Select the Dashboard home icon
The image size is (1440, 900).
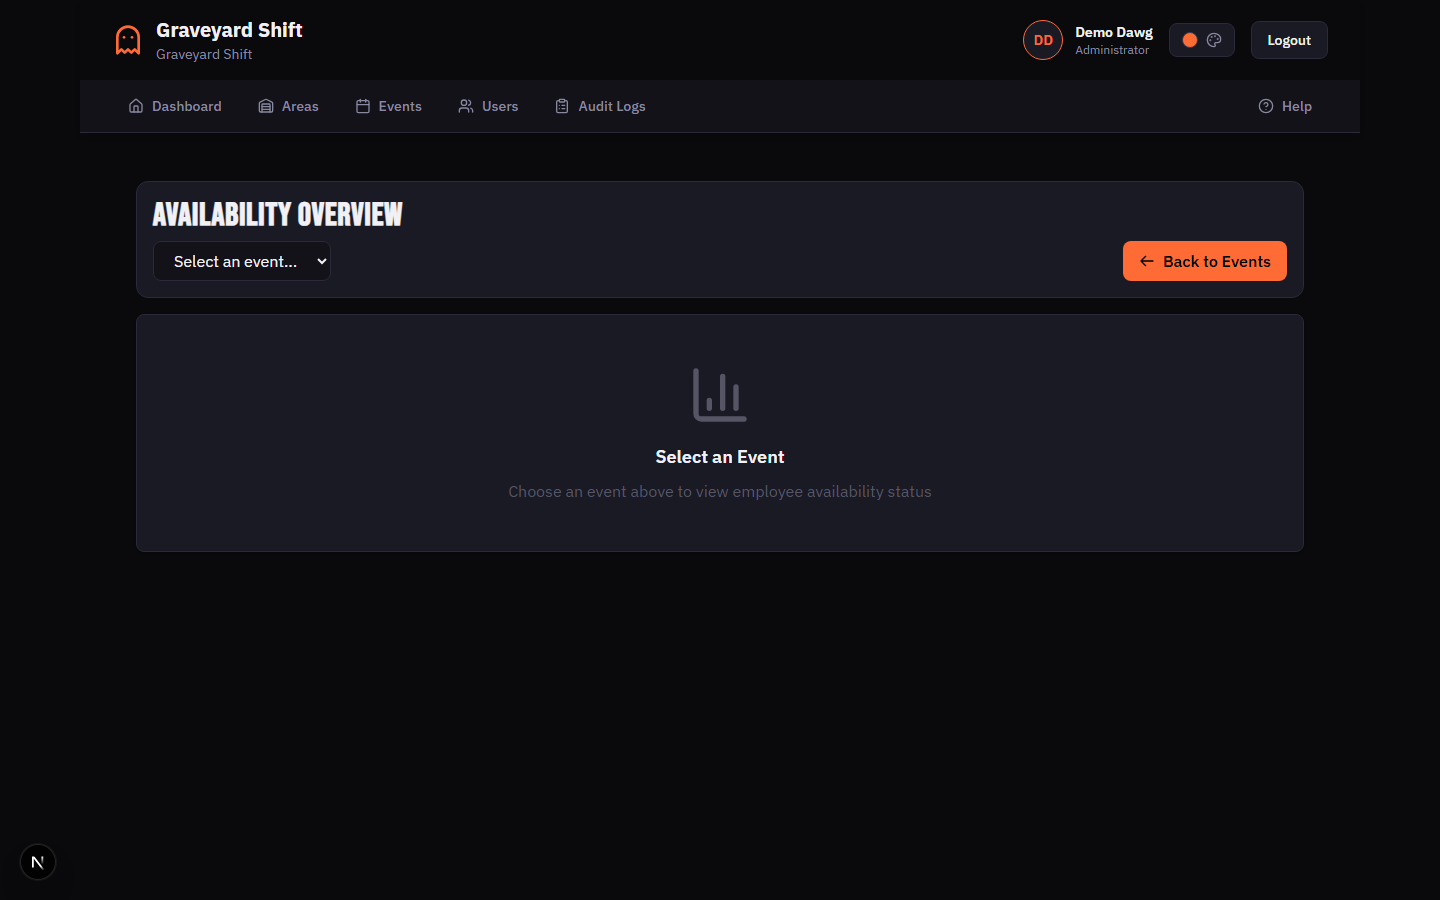click(136, 105)
